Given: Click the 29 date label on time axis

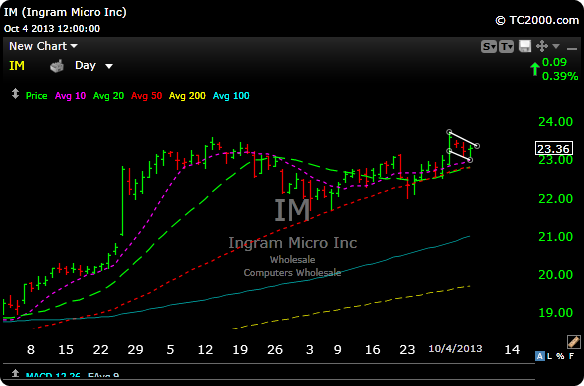Looking at the screenshot, I should coord(135,349).
